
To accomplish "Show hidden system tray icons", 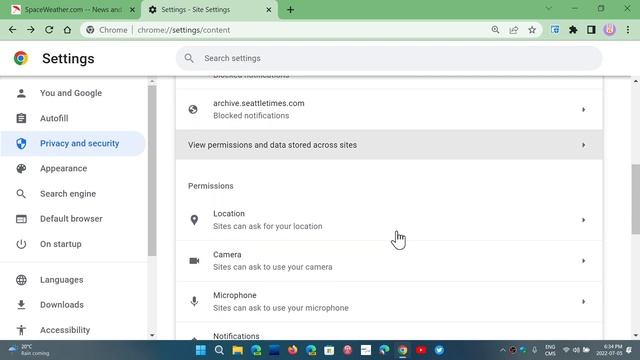I will coord(502,350).
